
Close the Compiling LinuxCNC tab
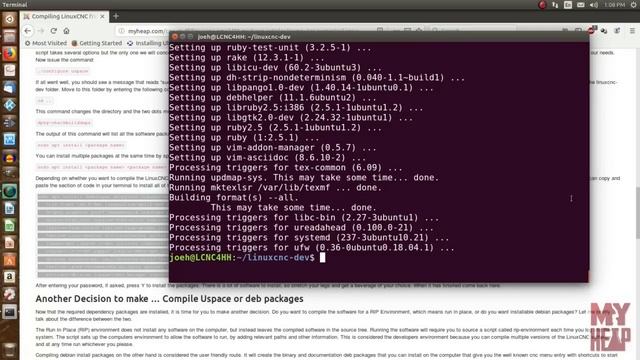pyautogui.click(x=102, y=16)
